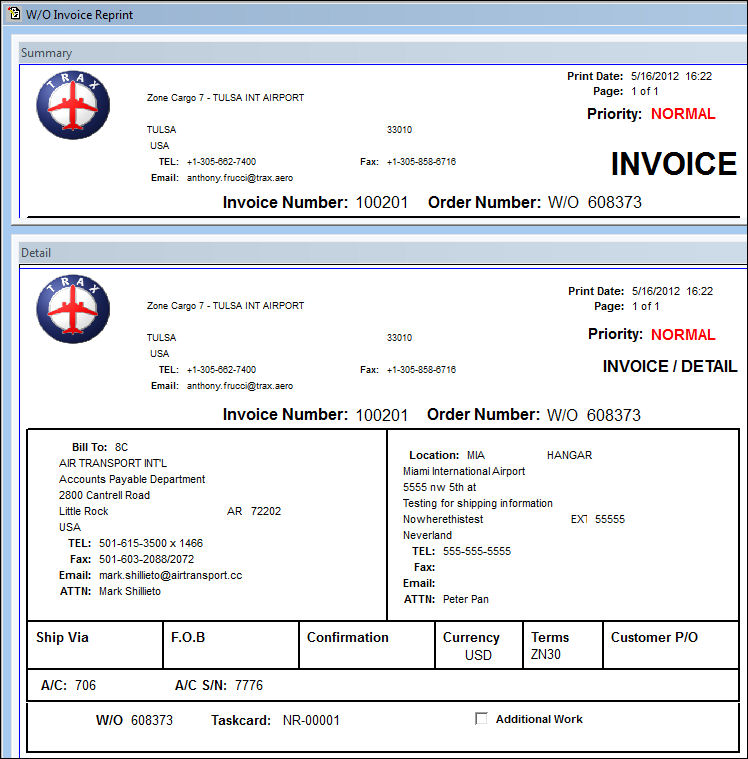This screenshot has width=748, height=759.
Task: Click Testing for shipping information line
Action: point(477,503)
